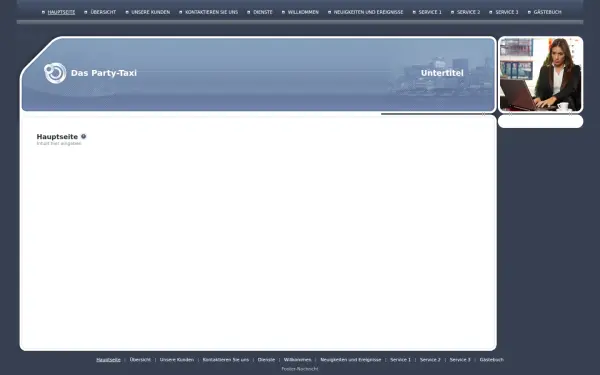
Task: Open Neuigkeiten und Ereignisse footer link
Action: click(351, 360)
